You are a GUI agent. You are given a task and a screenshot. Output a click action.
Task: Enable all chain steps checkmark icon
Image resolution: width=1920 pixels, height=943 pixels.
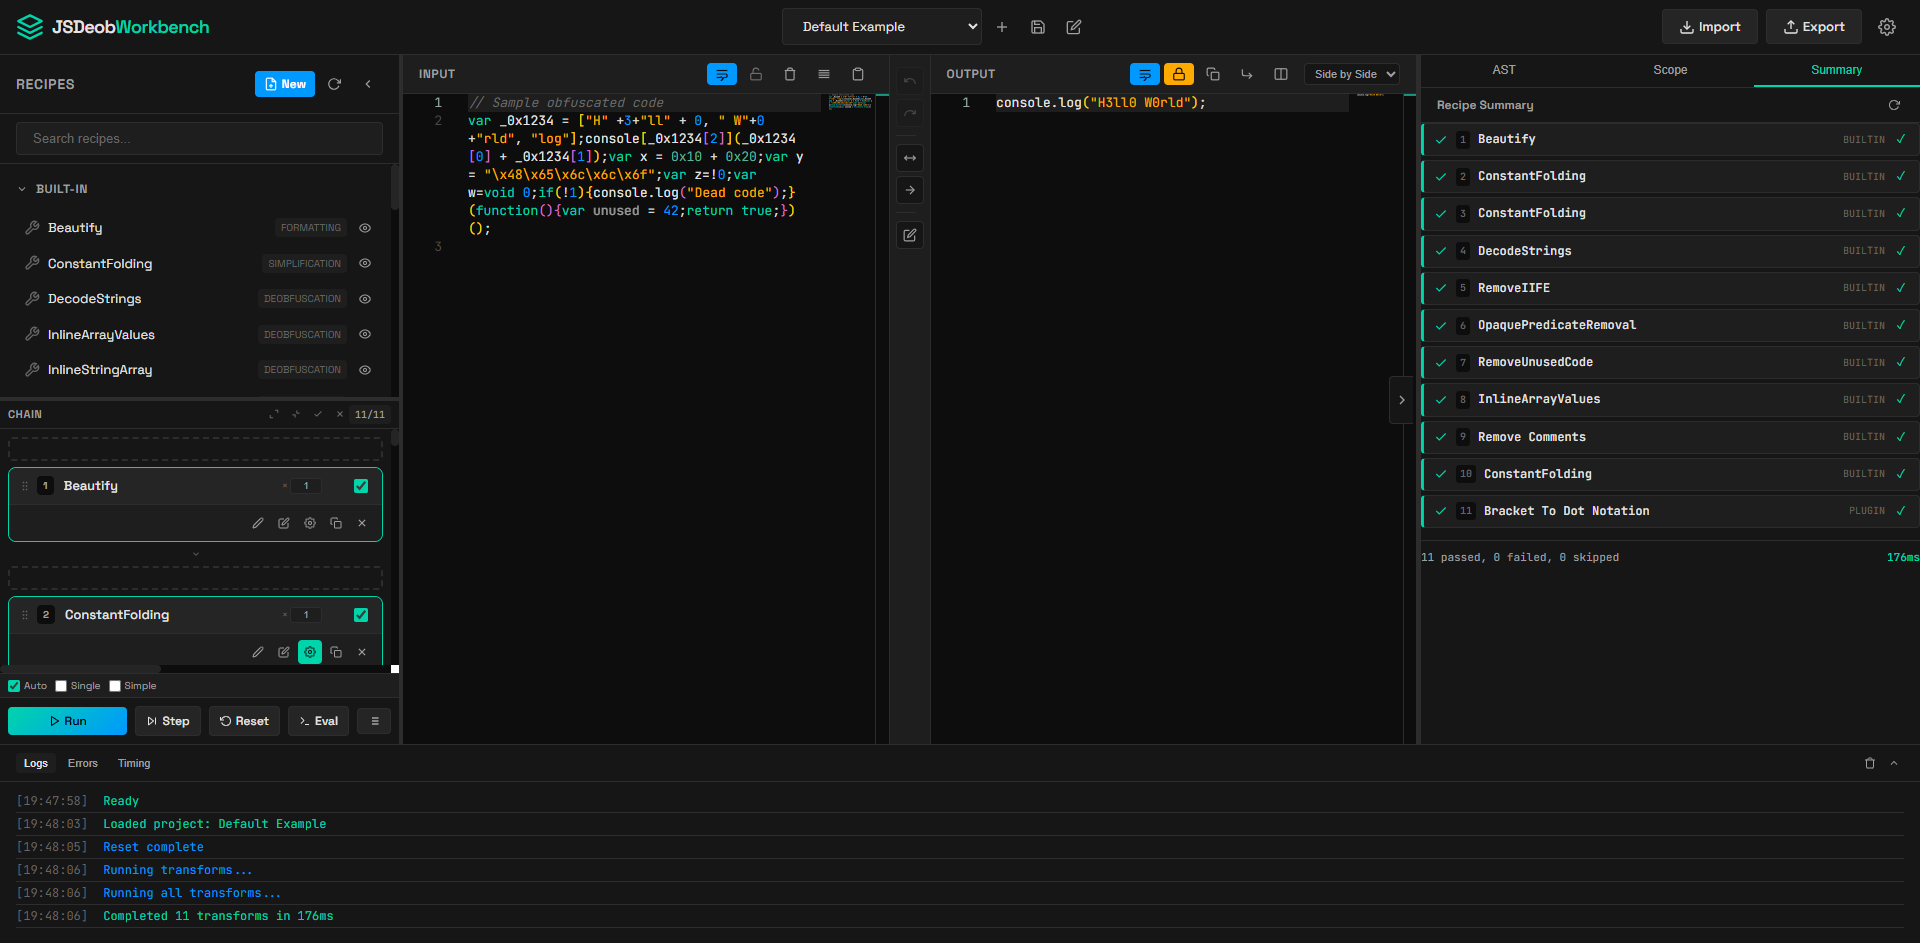[x=318, y=414]
